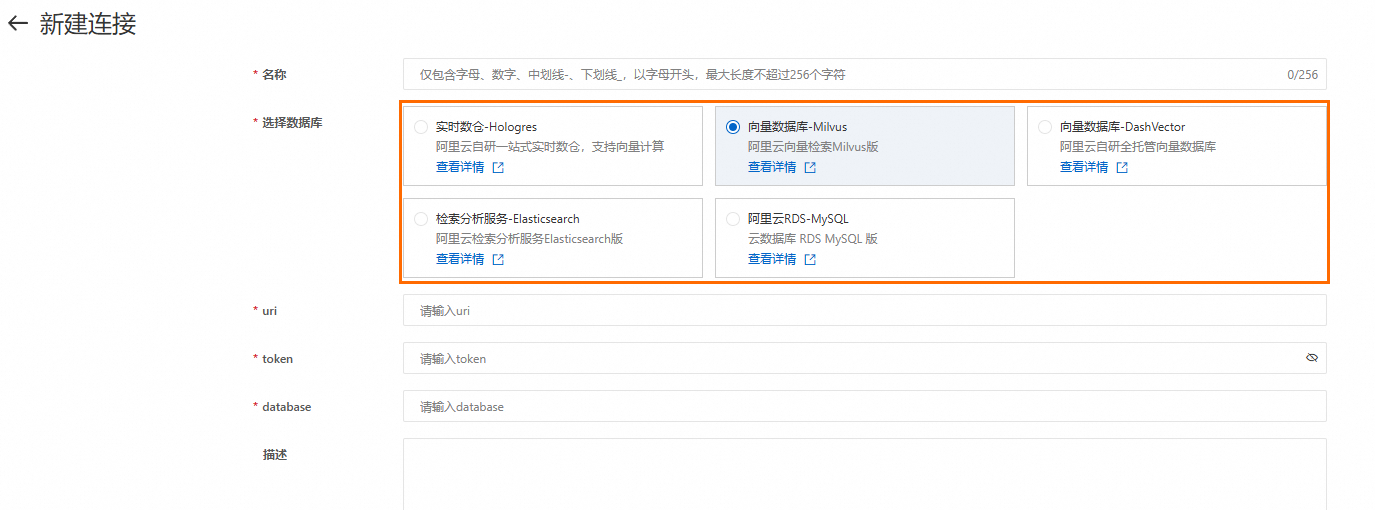This screenshot has width=1375, height=510.
Task: Open external link icon under Elasticsearch
Action: point(498,260)
